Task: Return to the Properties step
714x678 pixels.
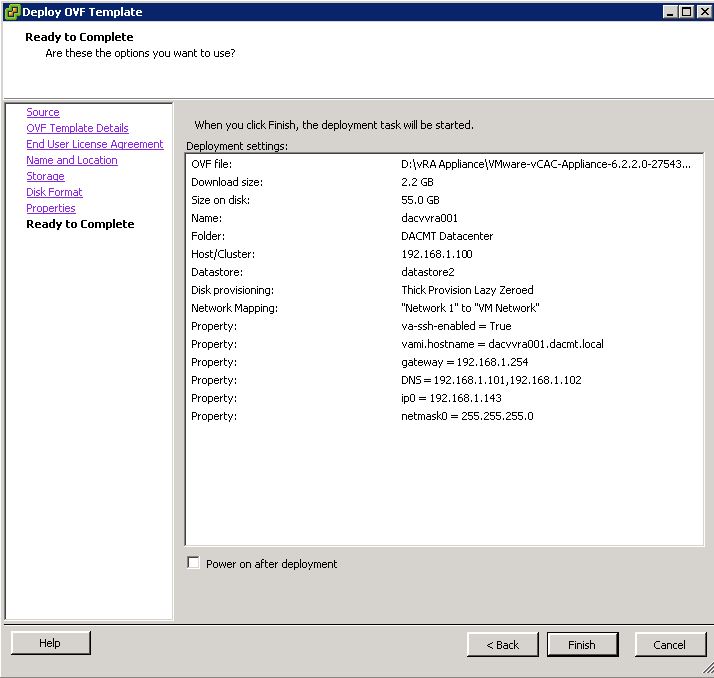Action: coord(51,208)
